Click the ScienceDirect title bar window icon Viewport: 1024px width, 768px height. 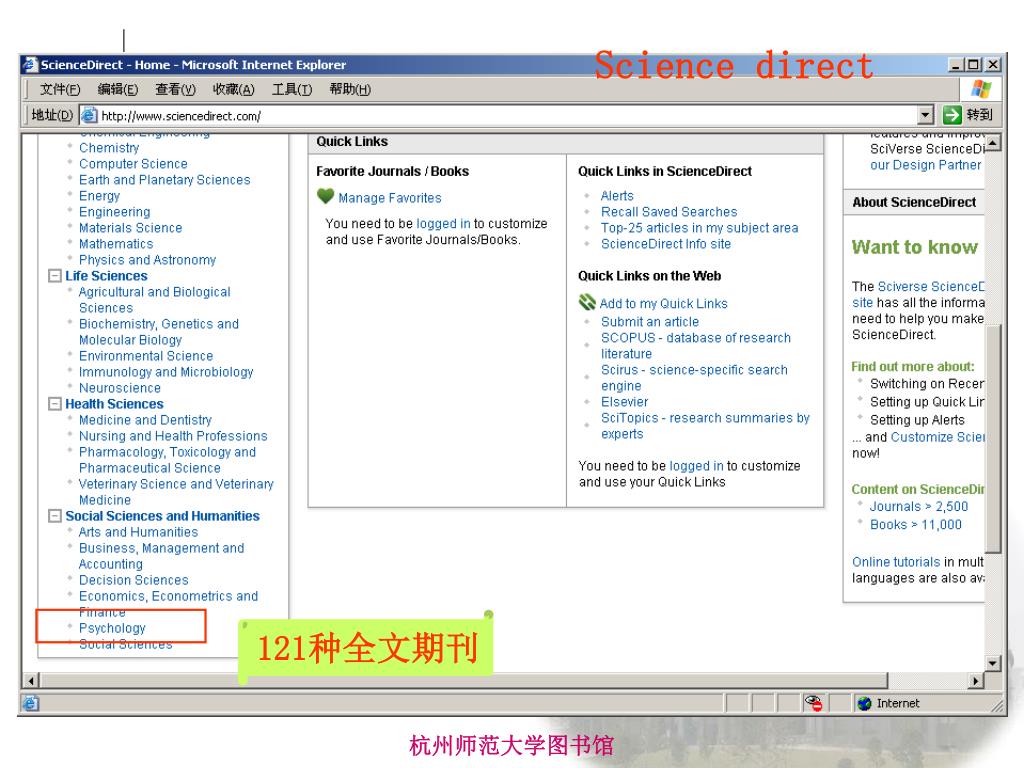coord(30,65)
